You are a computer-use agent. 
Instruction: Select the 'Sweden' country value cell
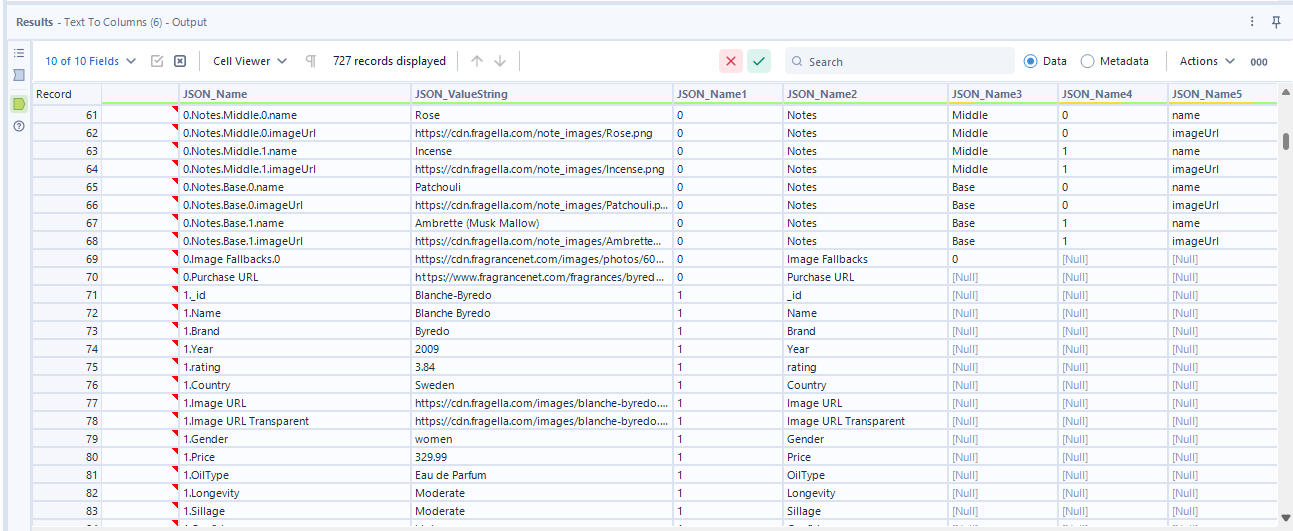542,385
